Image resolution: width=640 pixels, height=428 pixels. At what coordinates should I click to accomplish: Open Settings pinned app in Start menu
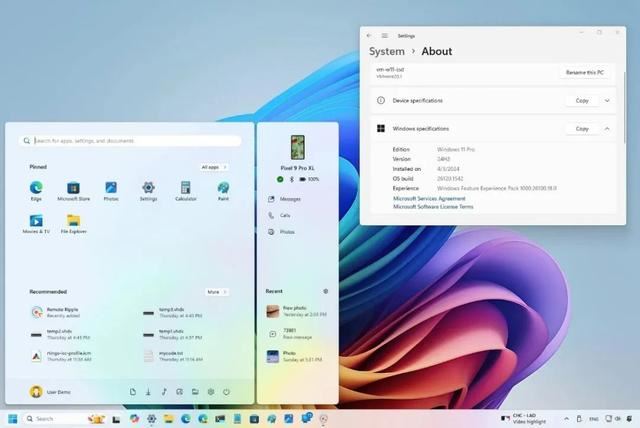point(148,191)
